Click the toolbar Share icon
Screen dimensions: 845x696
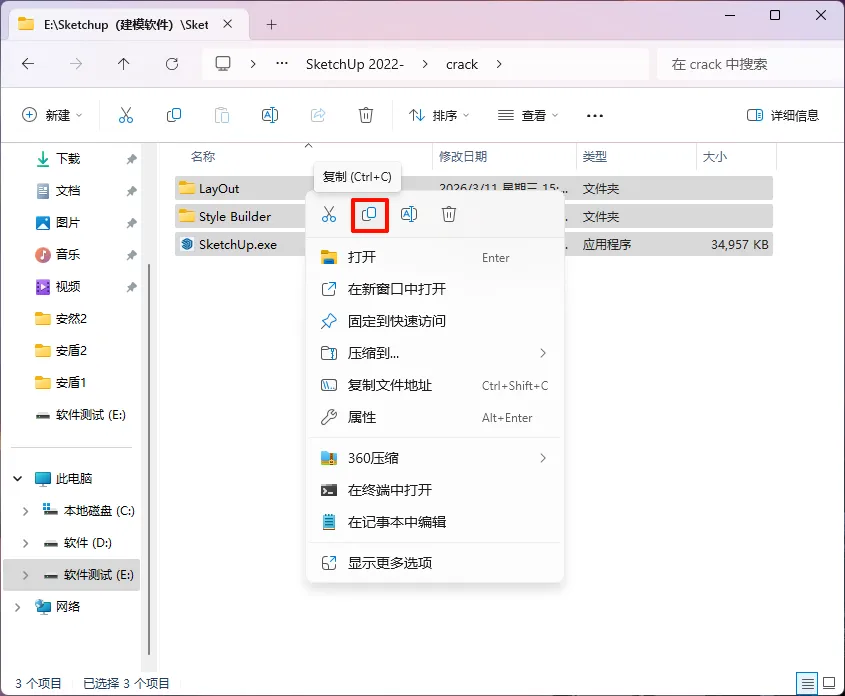click(318, 115)
